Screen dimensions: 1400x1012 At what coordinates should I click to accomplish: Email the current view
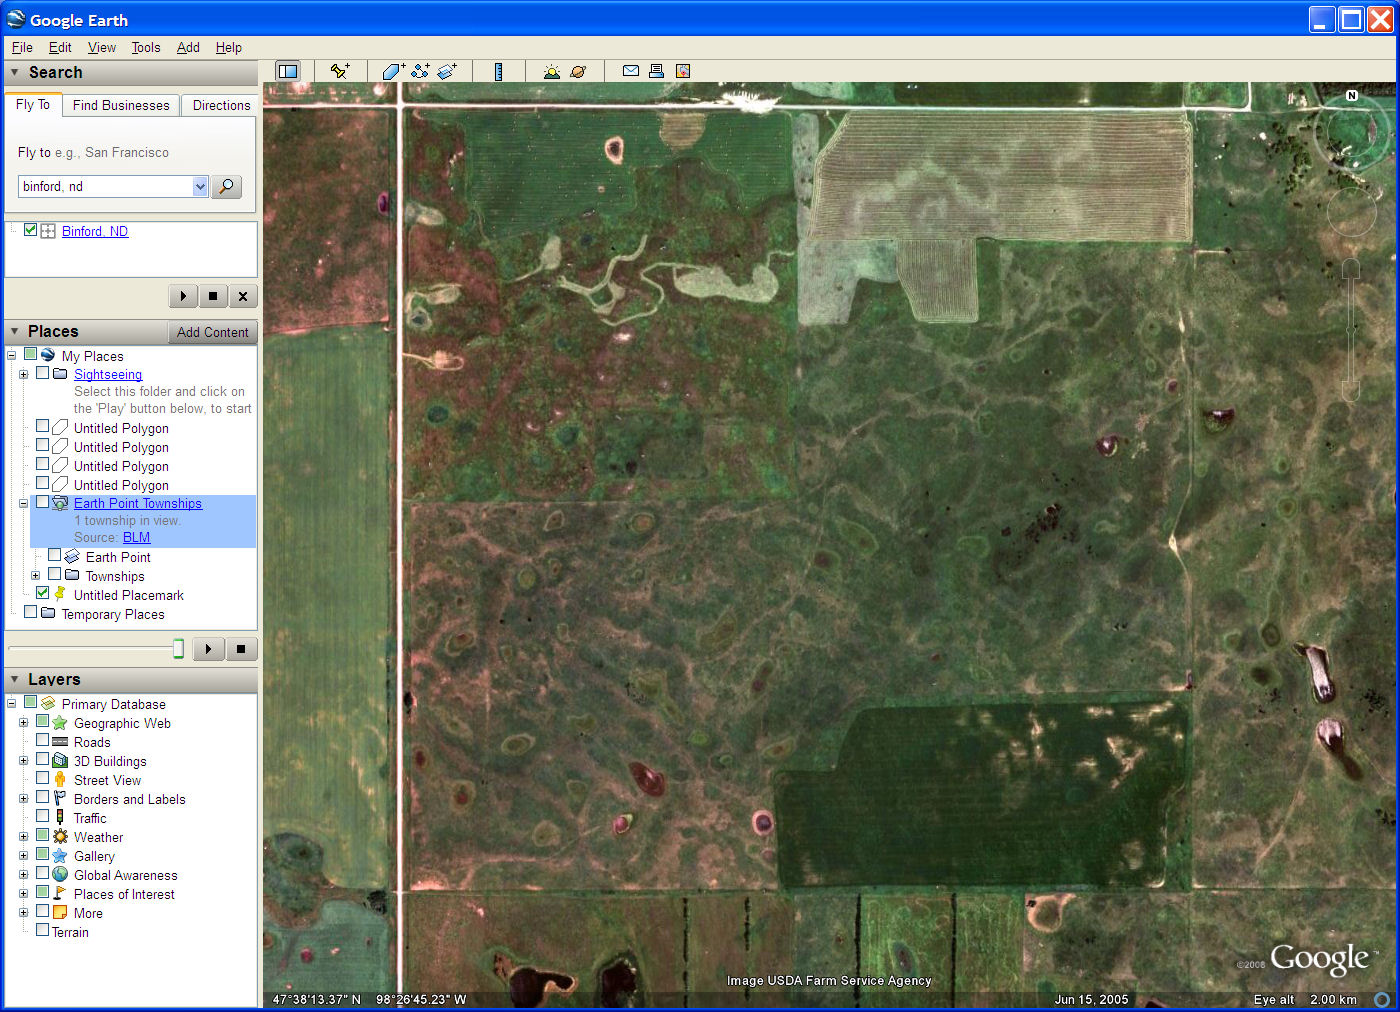[x=631, y=71]
